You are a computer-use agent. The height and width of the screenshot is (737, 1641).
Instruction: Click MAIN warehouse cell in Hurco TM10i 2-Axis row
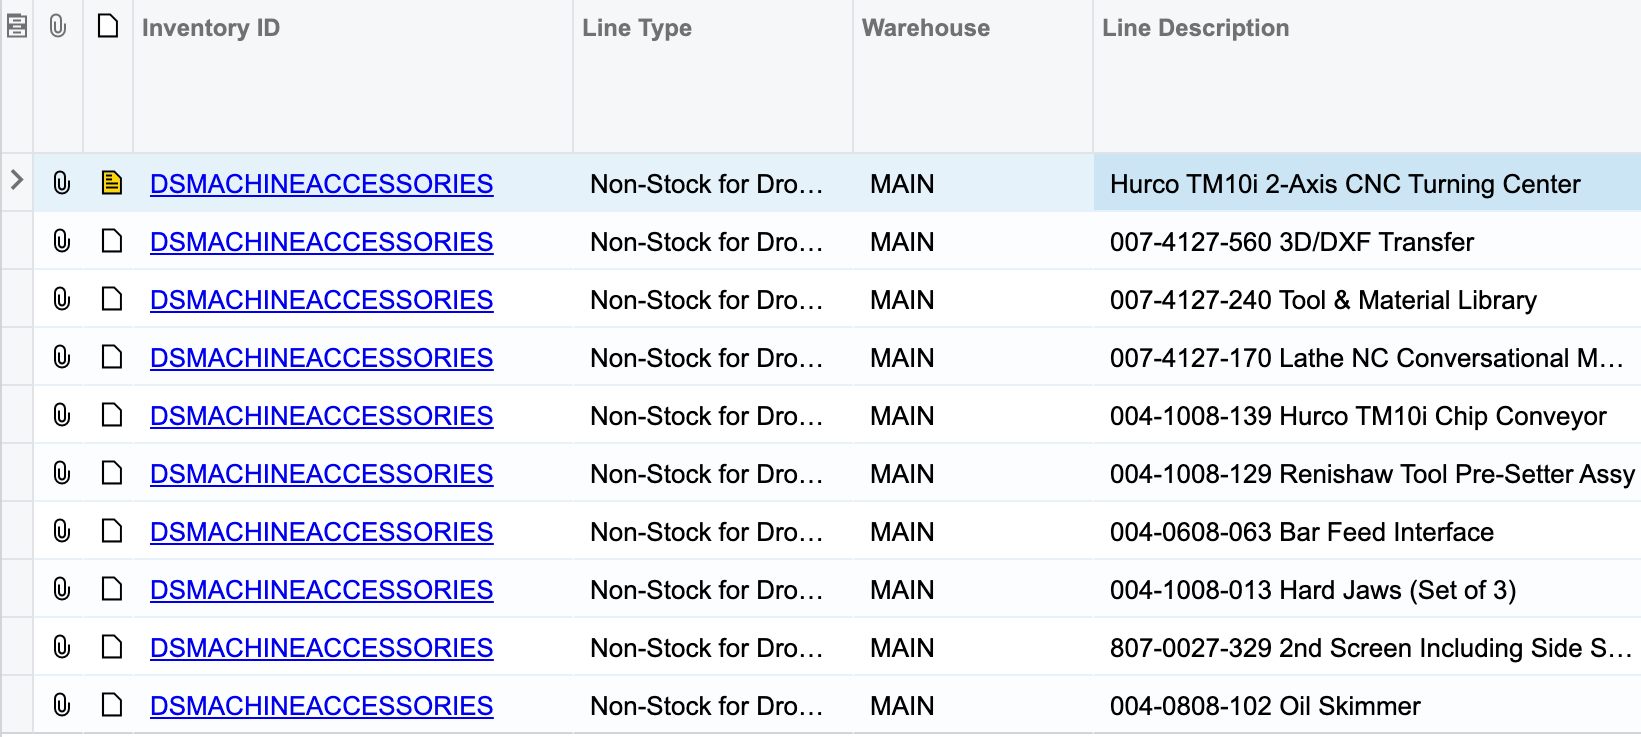973,183
